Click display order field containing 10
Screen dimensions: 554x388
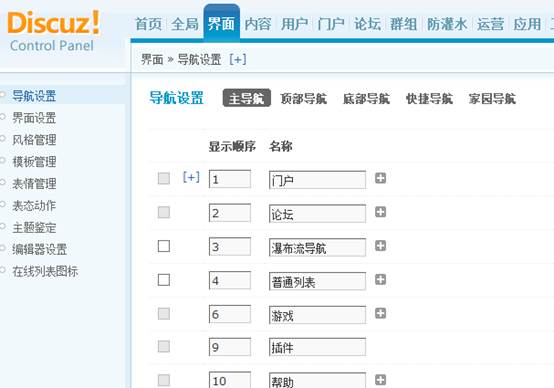(x=230, y=380)
